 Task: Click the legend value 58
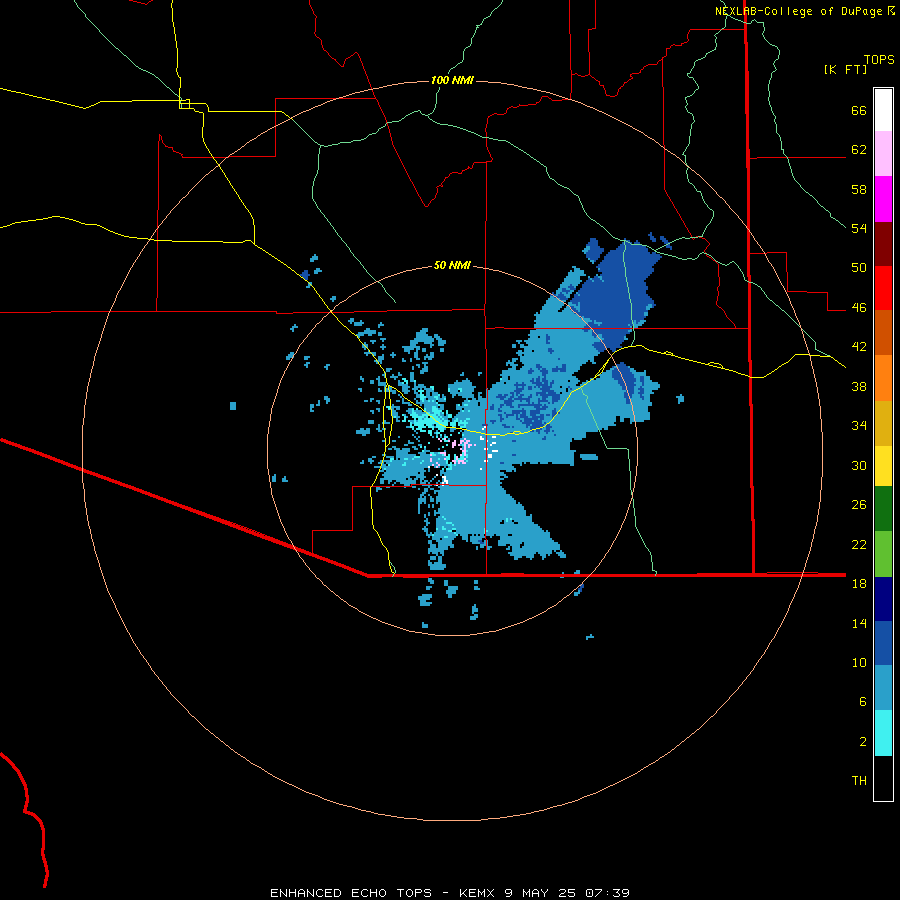859,189
